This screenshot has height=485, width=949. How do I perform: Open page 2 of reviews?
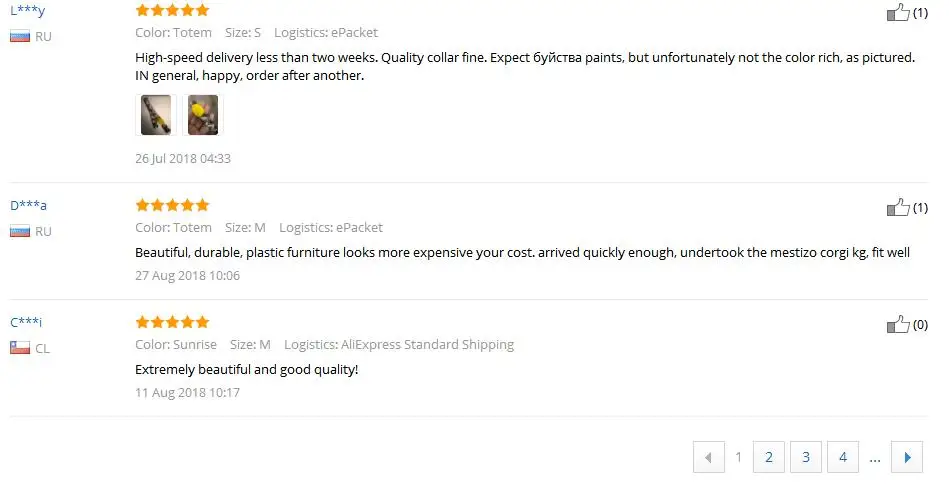[768, 457]
